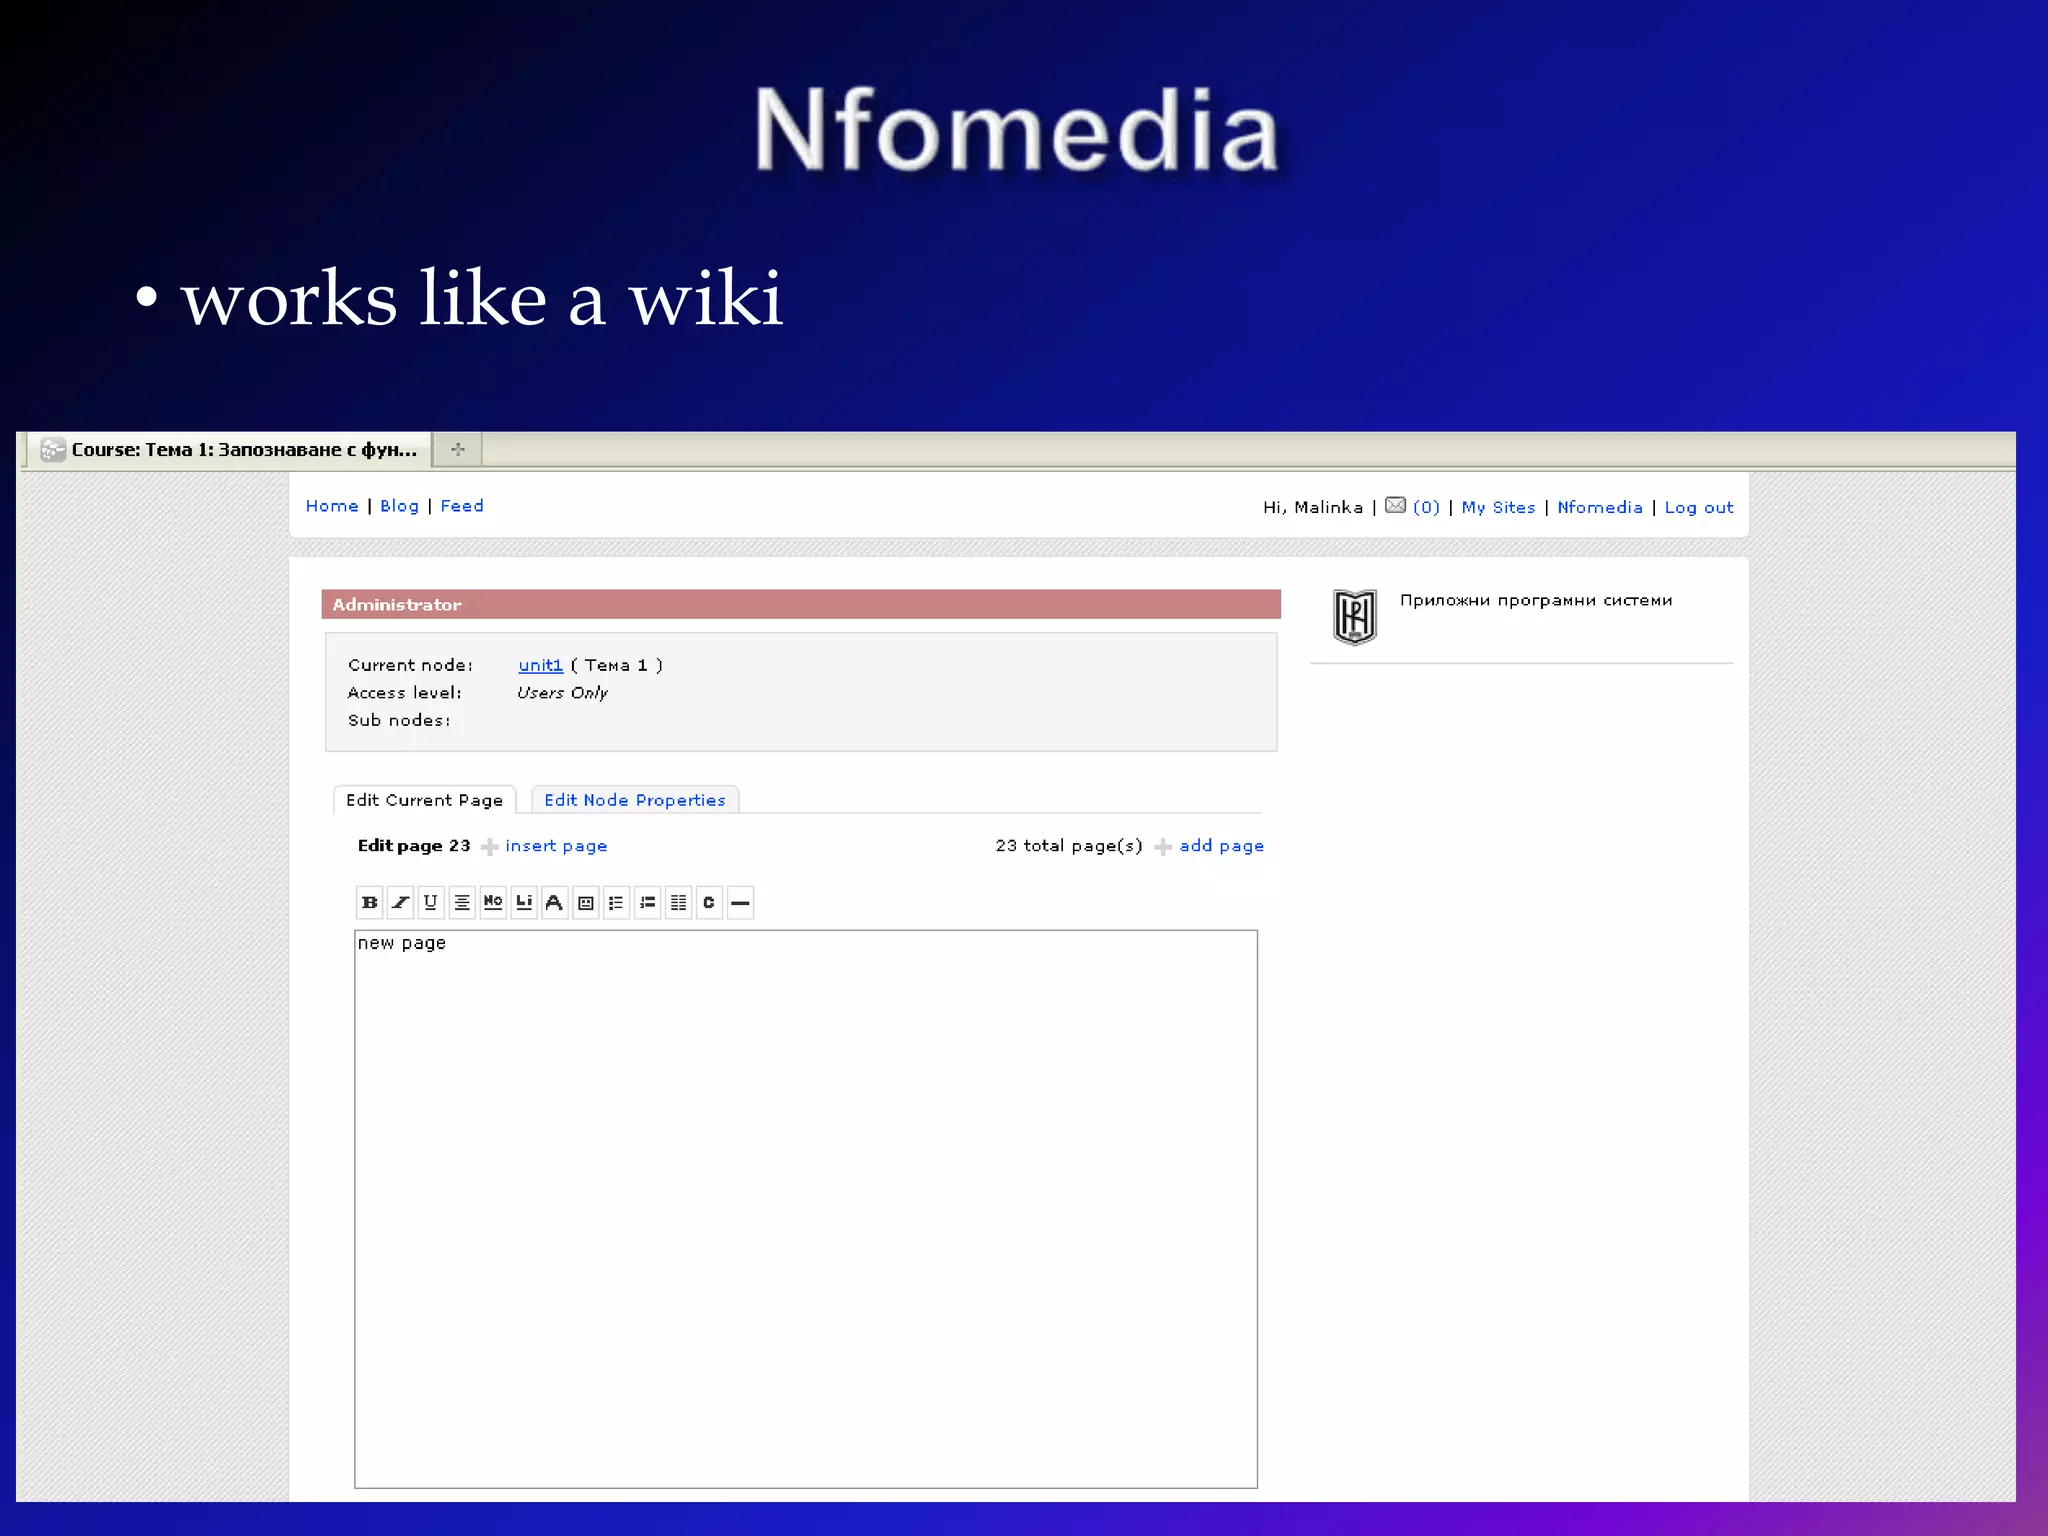The width and height of the screenshot is (2048, 1536).
Task: Open a new browser tab
Action: coord(458,449)
